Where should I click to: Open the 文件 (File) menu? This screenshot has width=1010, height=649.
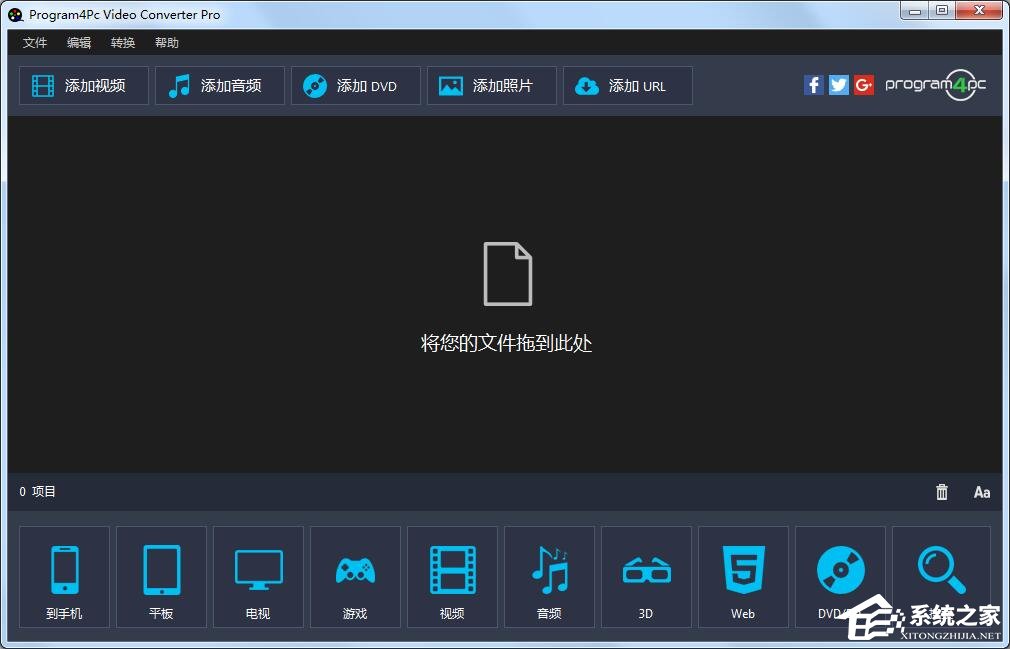point(35,42)
